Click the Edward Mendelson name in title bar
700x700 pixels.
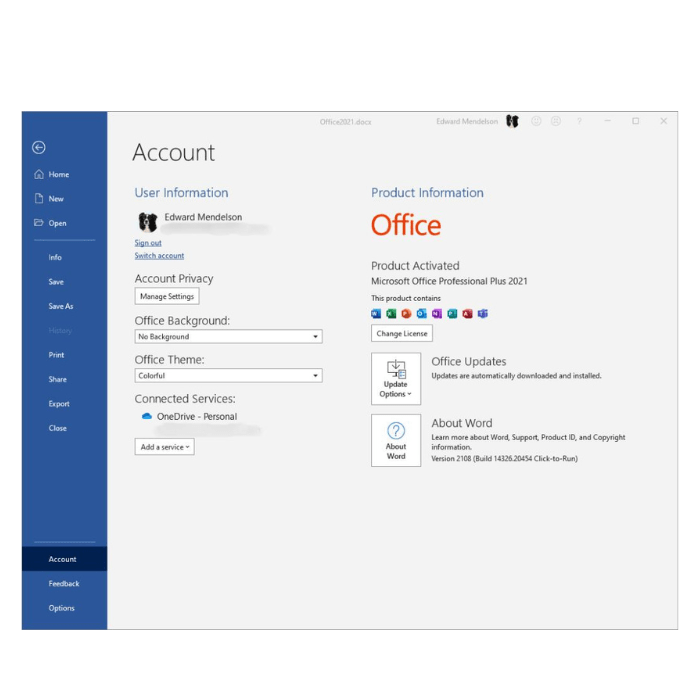pos(467,121)
